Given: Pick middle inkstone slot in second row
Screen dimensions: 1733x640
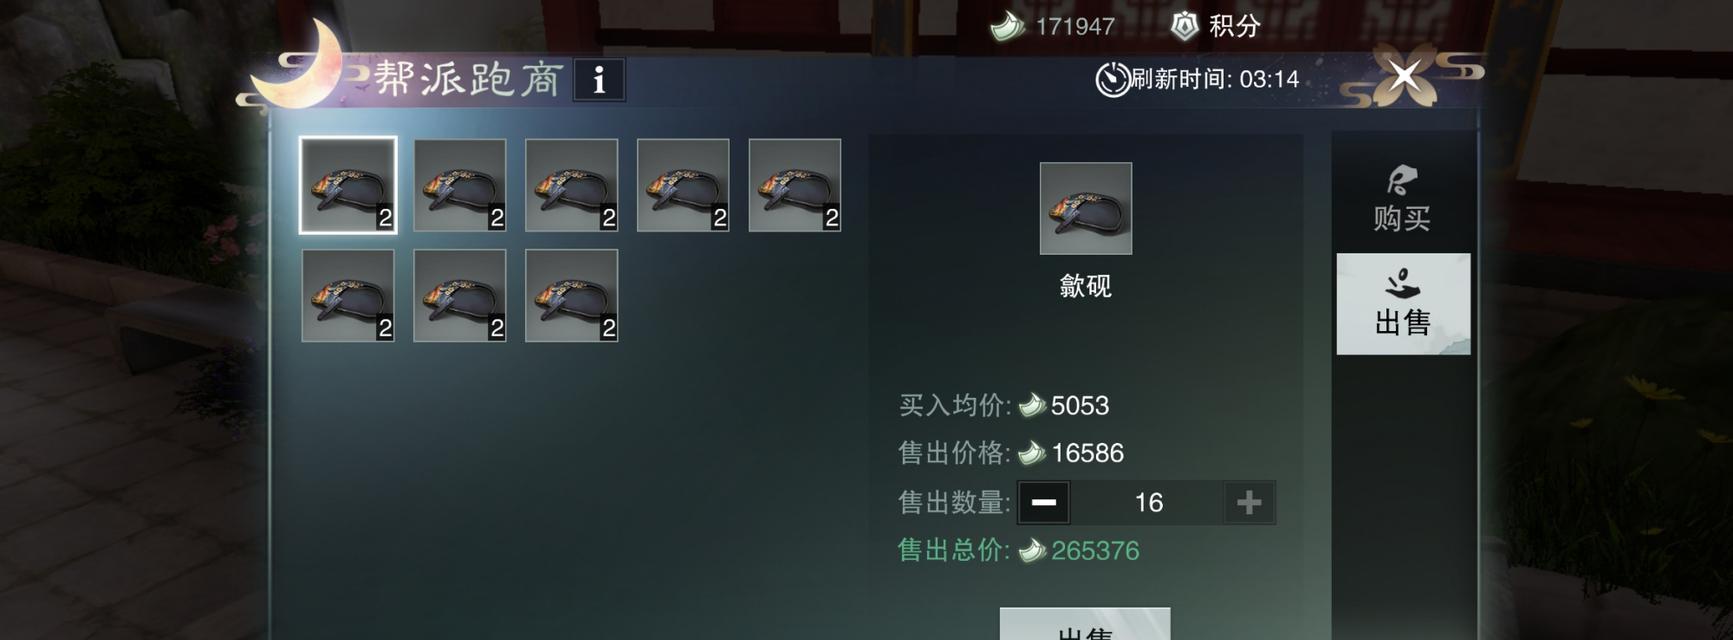Looking at the screenshot, I should 460,296.
